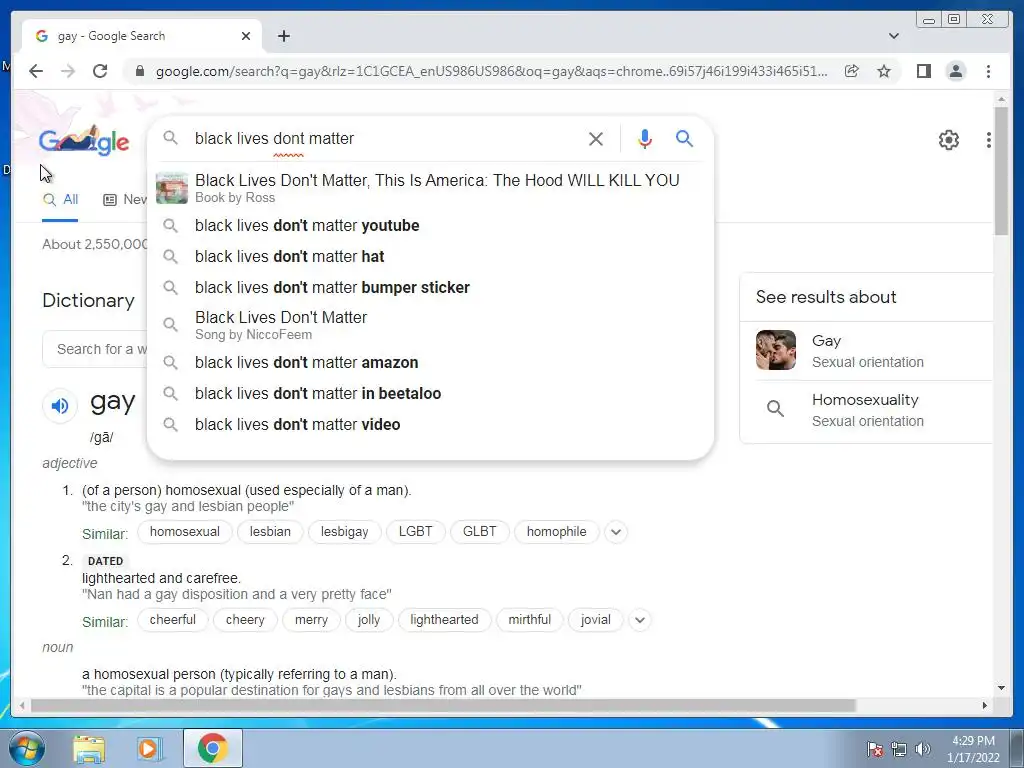Open Windows Explorer from taskbar

89,748
